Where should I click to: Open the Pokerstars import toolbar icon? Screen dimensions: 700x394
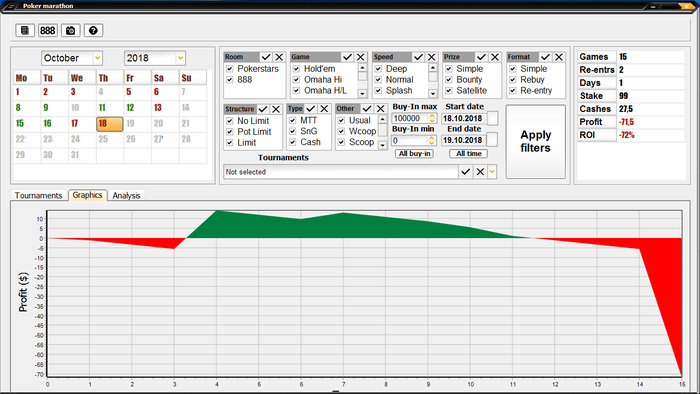pos(25,30)
